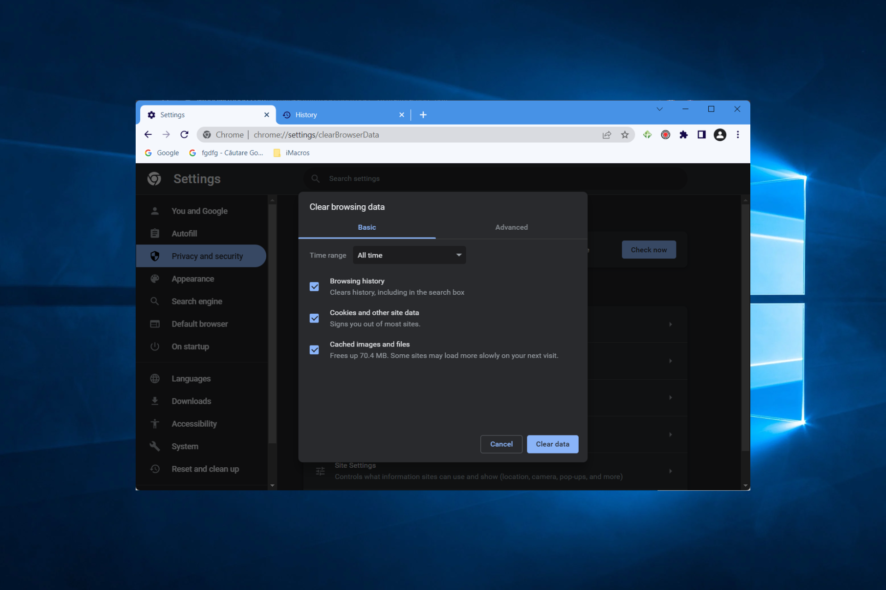Switch to the Advanced tab in dialog
886x590 pixels.
511,227
